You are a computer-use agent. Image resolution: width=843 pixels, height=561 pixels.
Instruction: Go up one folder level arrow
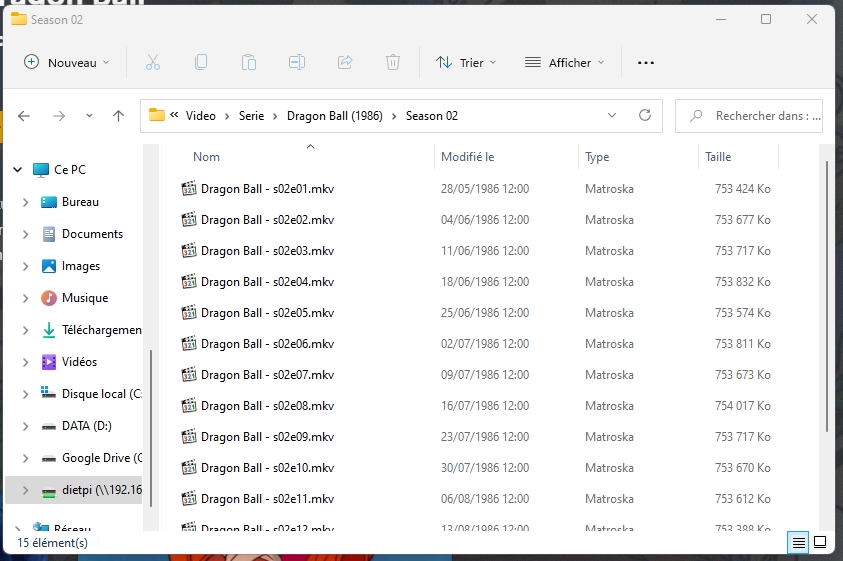(118, 116)
